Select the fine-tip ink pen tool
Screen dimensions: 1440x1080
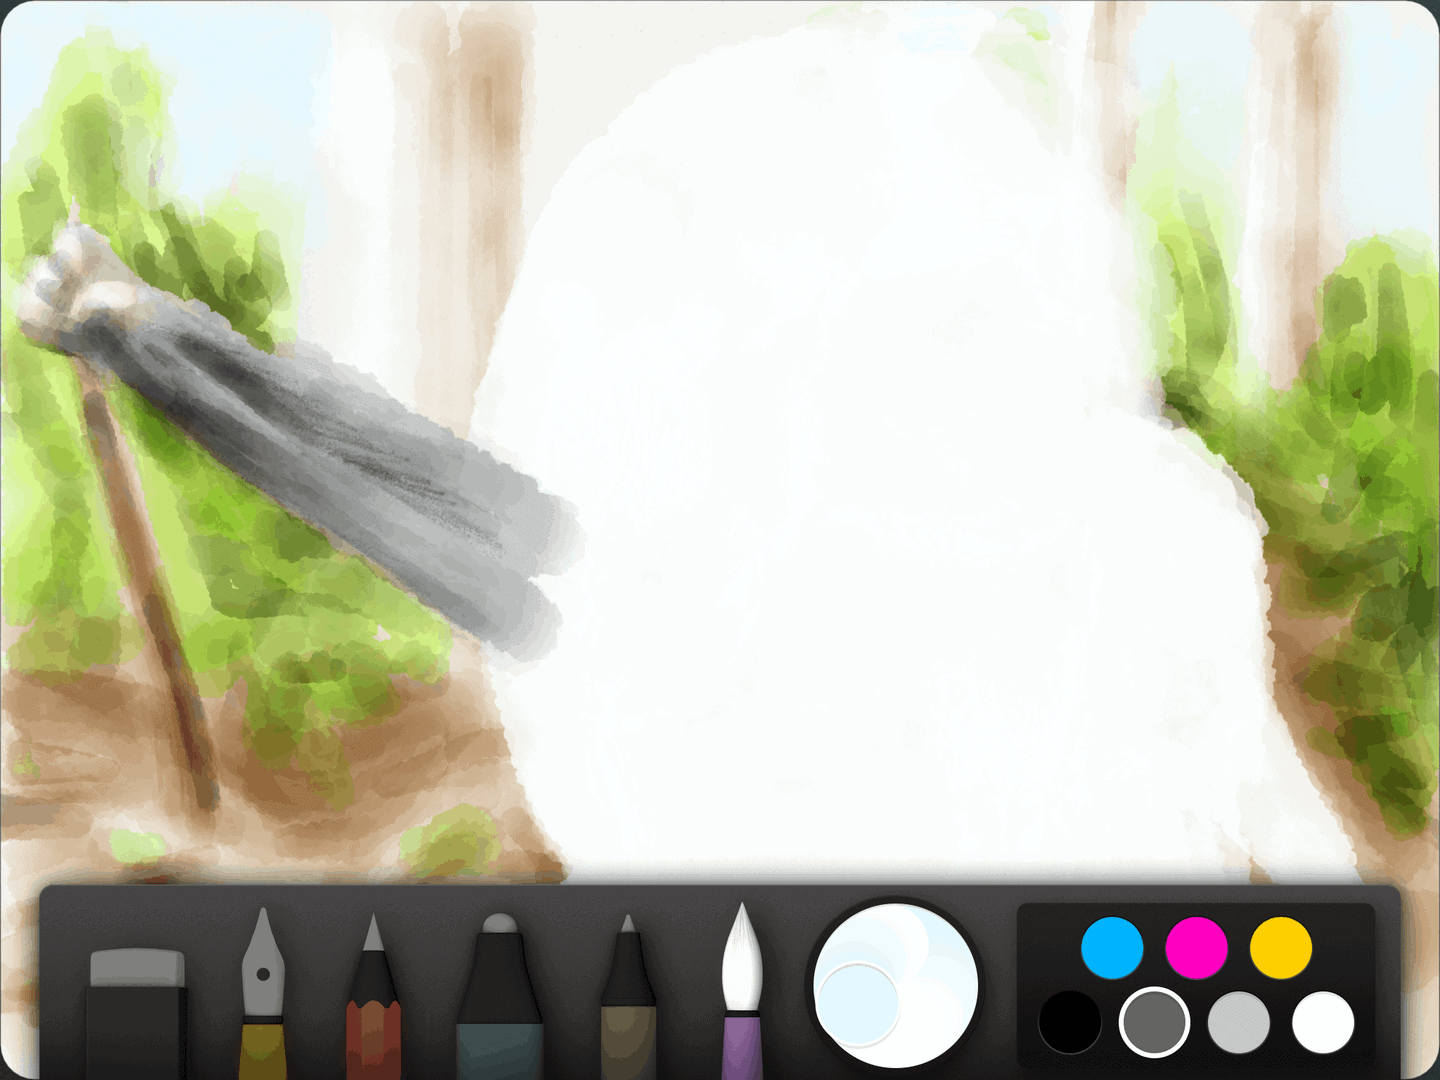(628, 1000)
